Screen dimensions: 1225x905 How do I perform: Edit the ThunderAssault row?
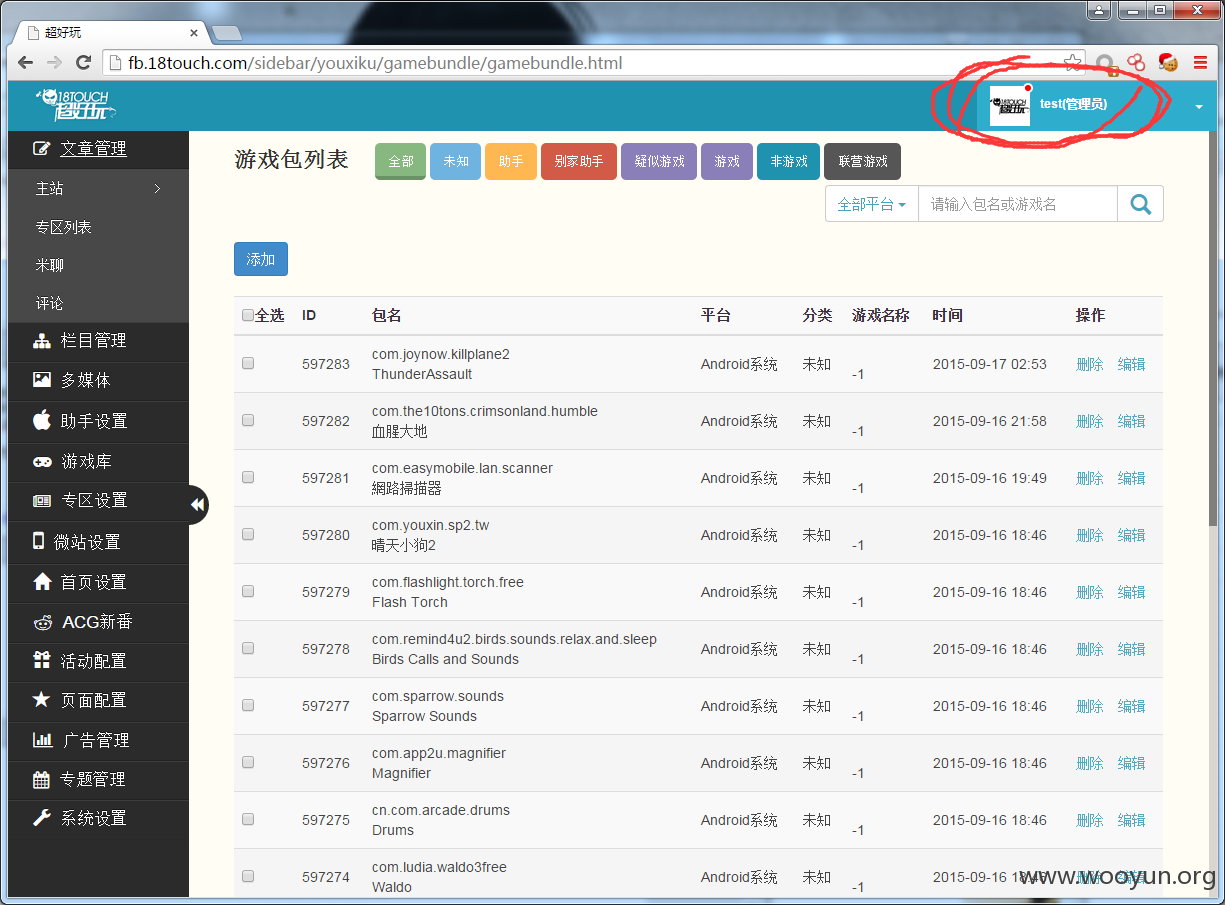1131,364
